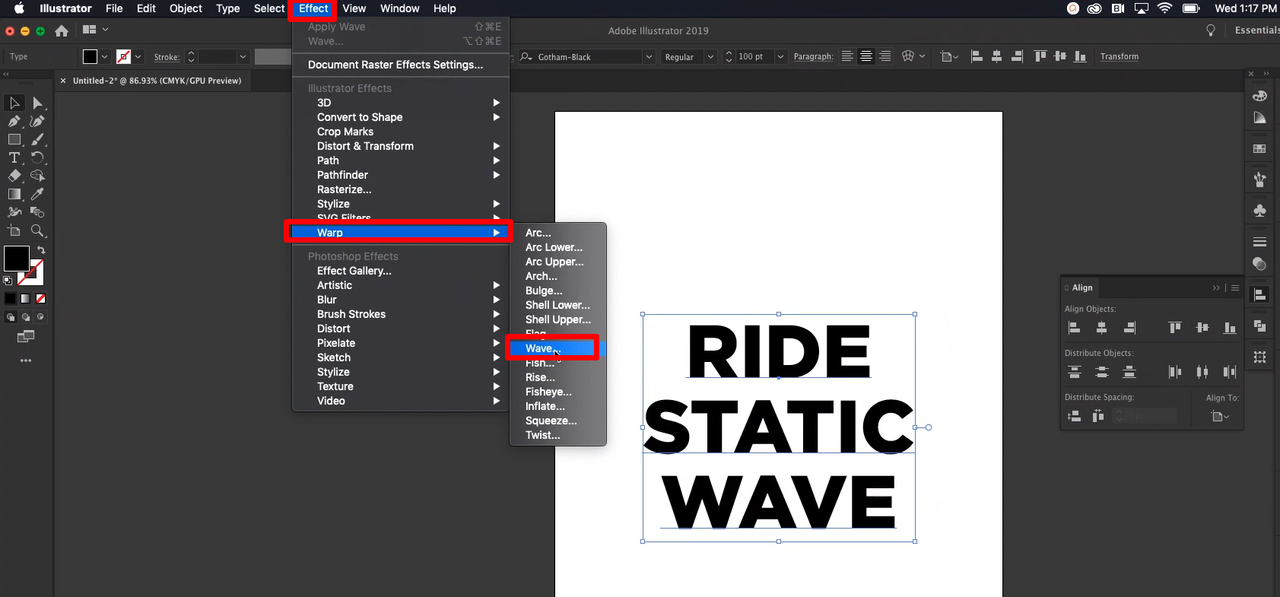Enable Draw Normal mode
The width and height of the screenshot is (1280, 597).
[10, 317]
